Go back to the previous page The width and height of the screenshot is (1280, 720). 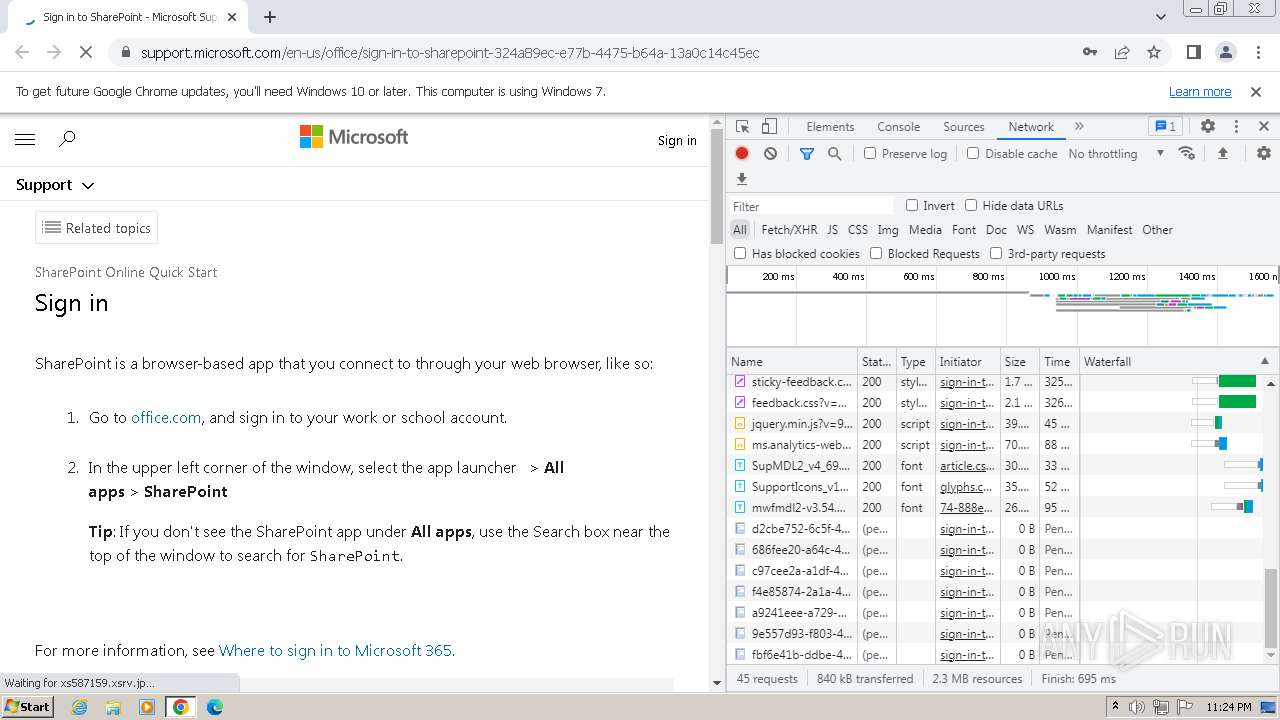(x=22, y=53)
